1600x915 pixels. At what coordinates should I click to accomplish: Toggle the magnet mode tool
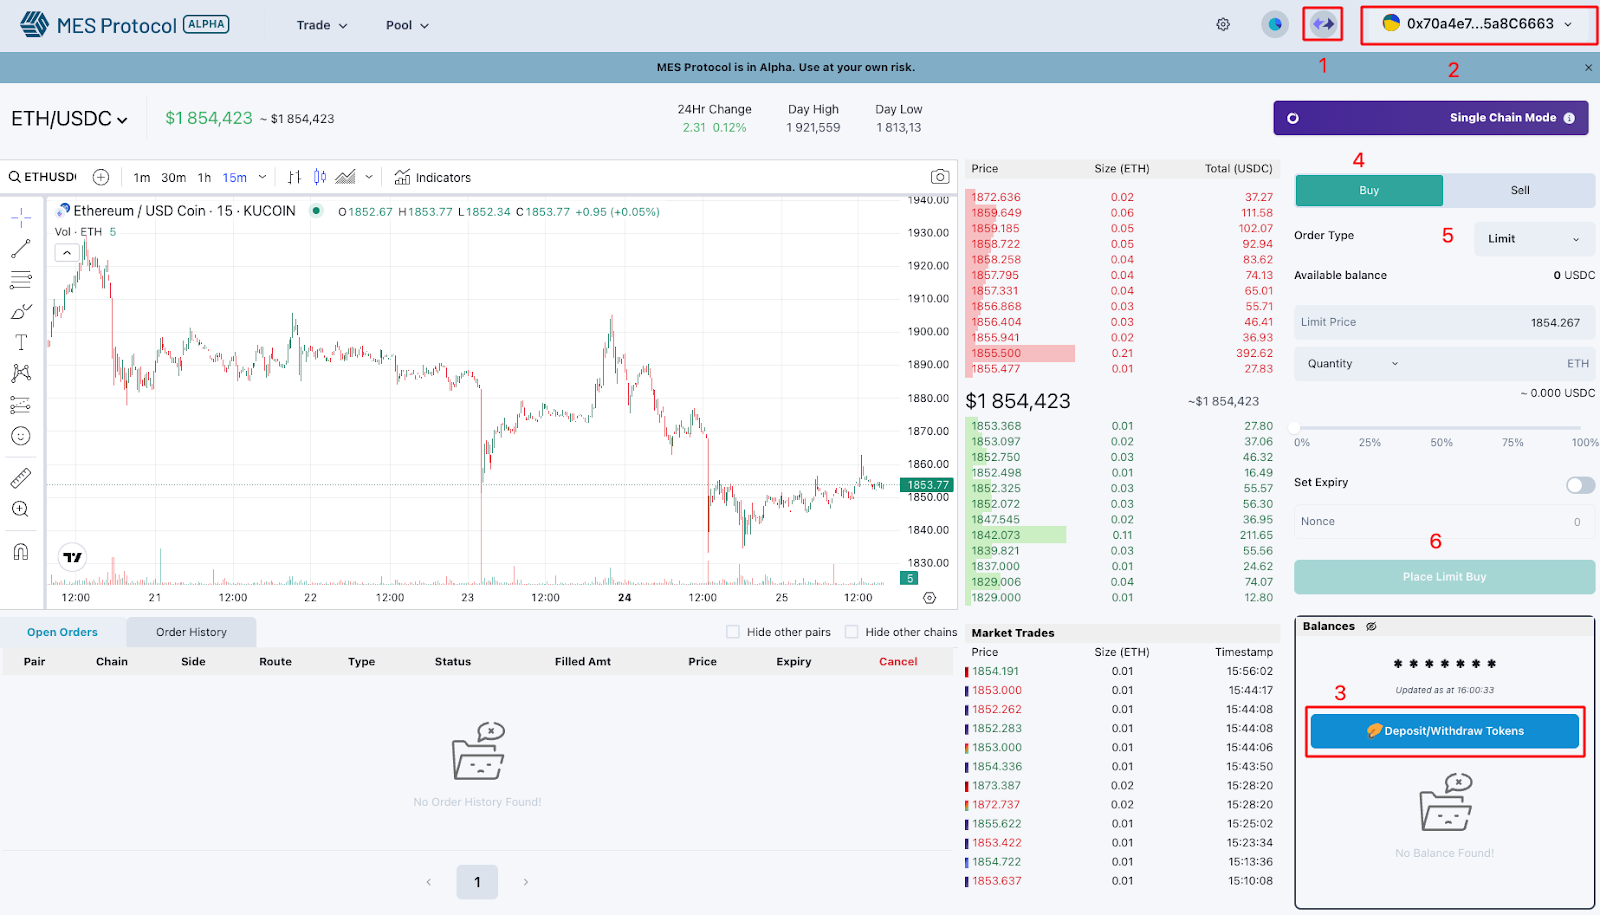pos(21,551)
